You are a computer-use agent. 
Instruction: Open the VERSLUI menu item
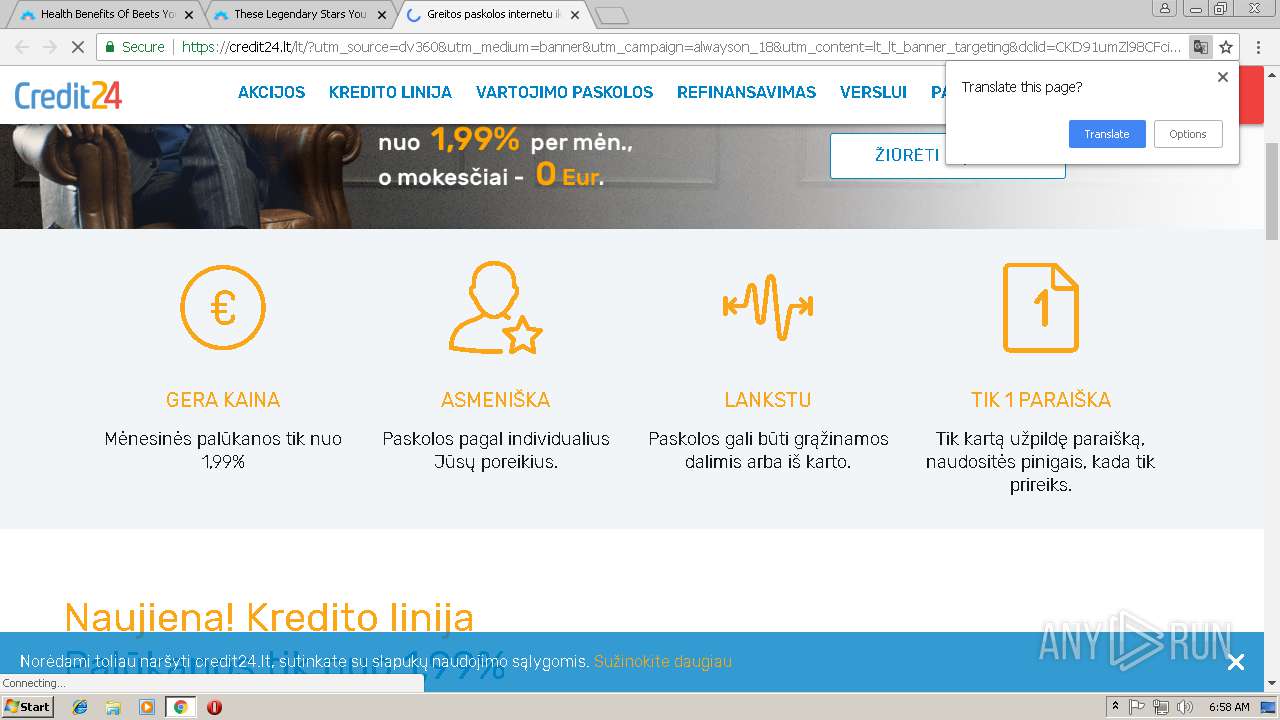[x=873, y=92]
